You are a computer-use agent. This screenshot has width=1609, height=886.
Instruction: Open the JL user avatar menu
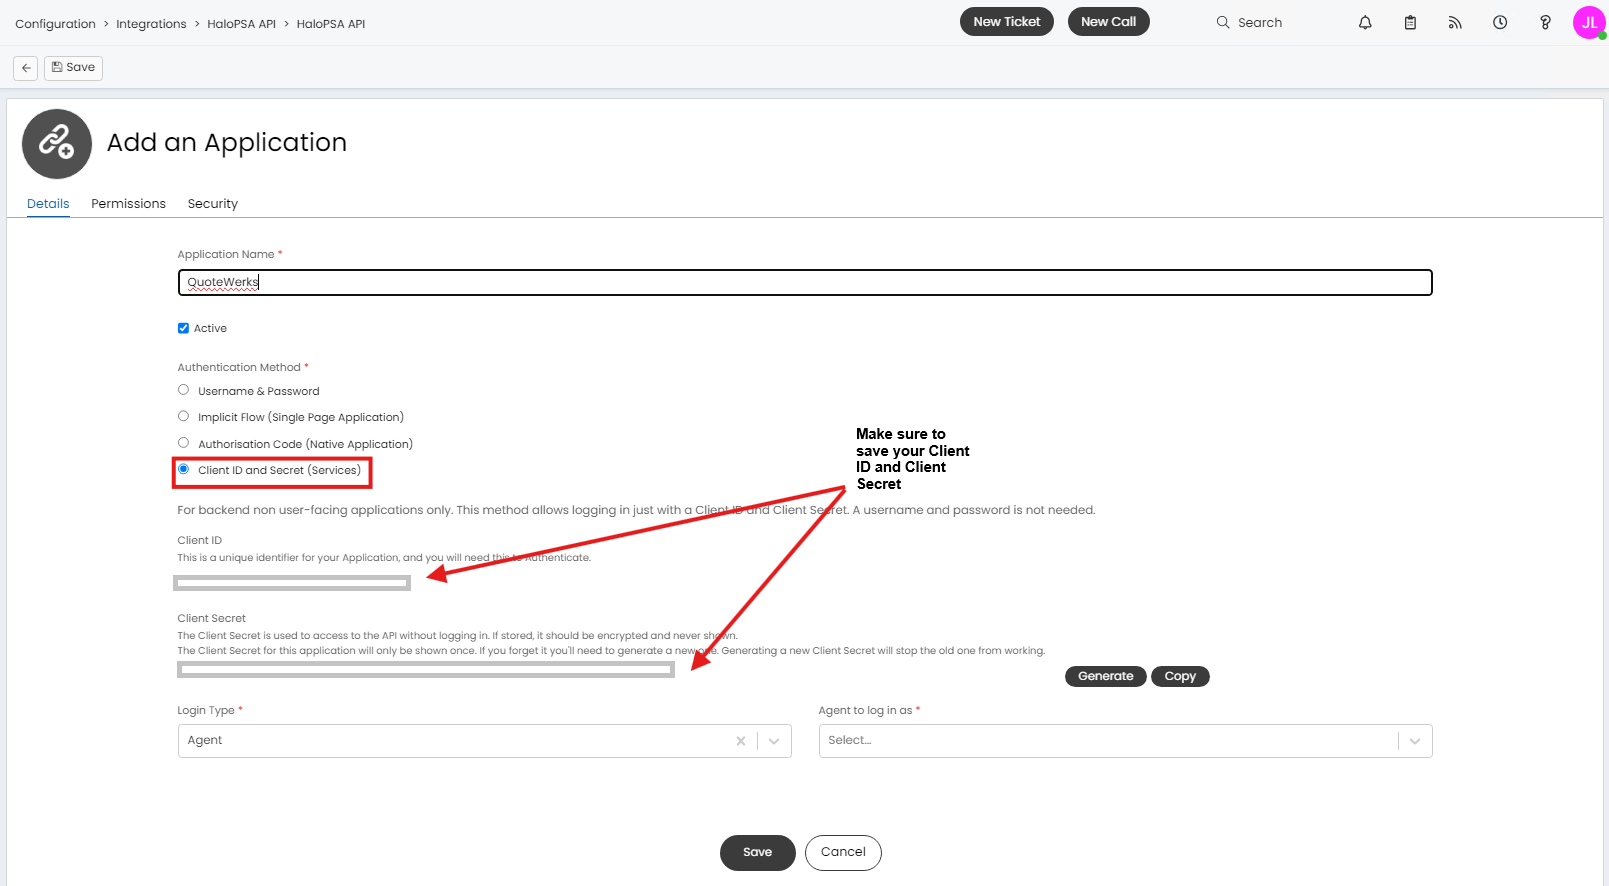point(1589,22)
